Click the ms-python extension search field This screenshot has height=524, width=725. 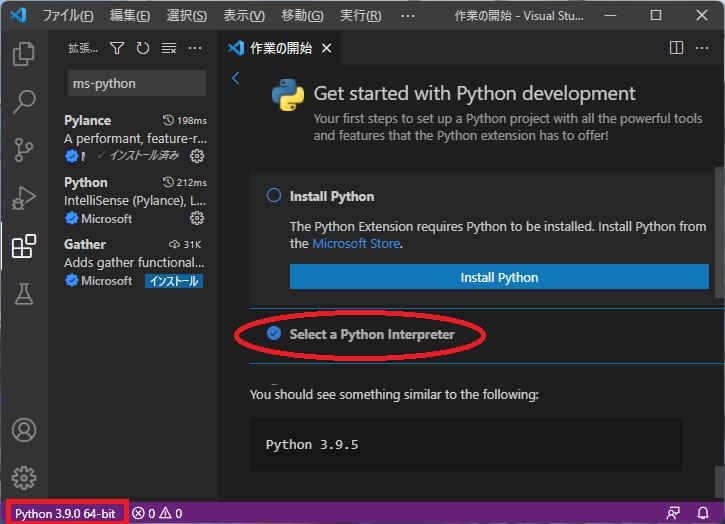pos(135,83)
